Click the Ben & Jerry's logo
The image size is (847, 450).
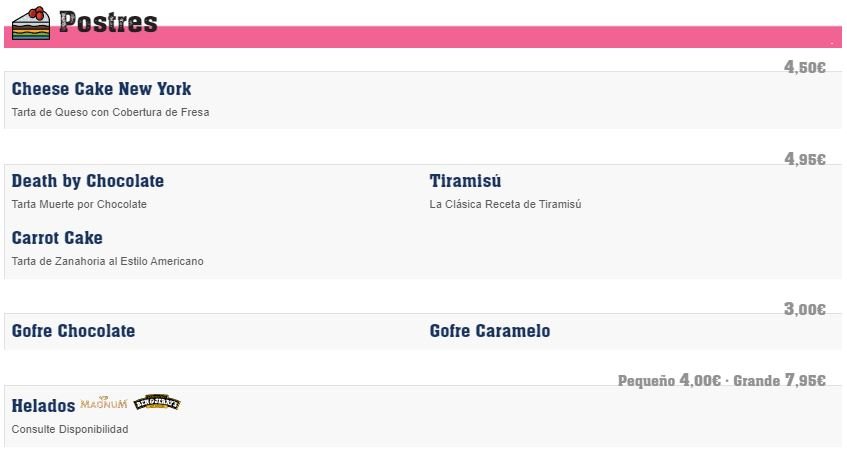(157, 402)
